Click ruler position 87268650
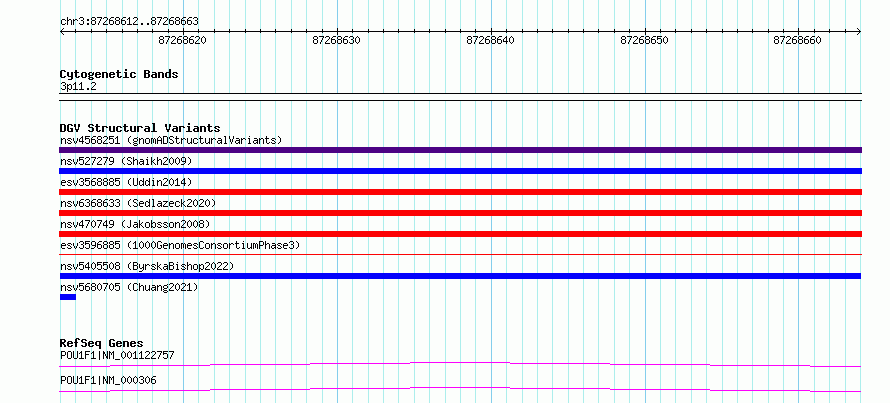The height and width of the screenshot is (403, 890). [x=644, y=40]
